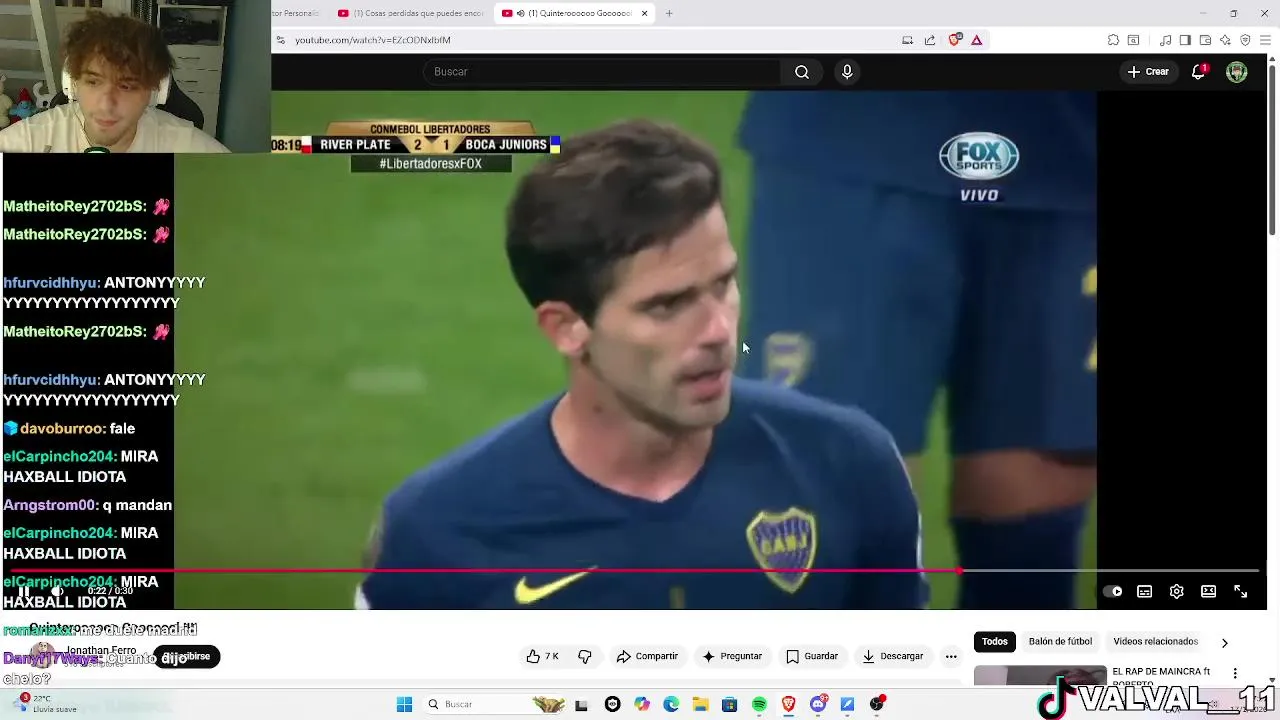1280x720 pixels.
Task: Dislike the video with the thumbs-down
Action: tap(585, 657)
